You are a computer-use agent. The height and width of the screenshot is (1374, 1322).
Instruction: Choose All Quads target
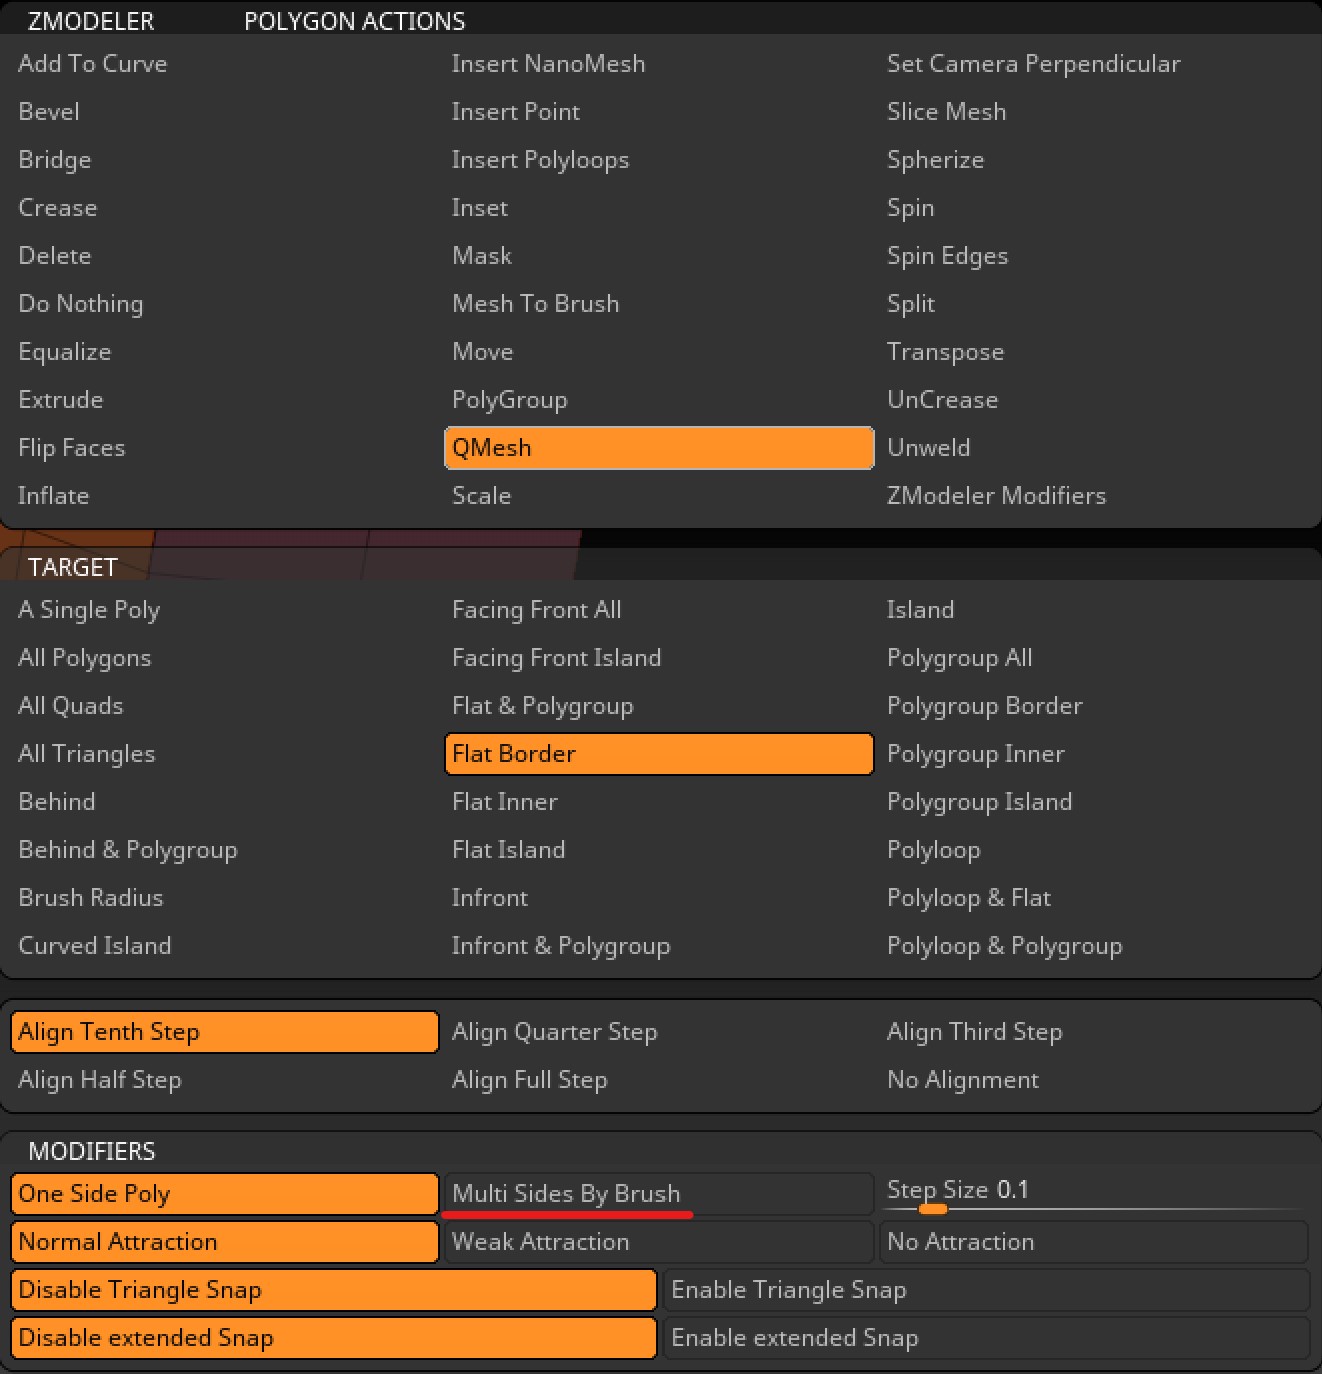[x=71, y=705]
